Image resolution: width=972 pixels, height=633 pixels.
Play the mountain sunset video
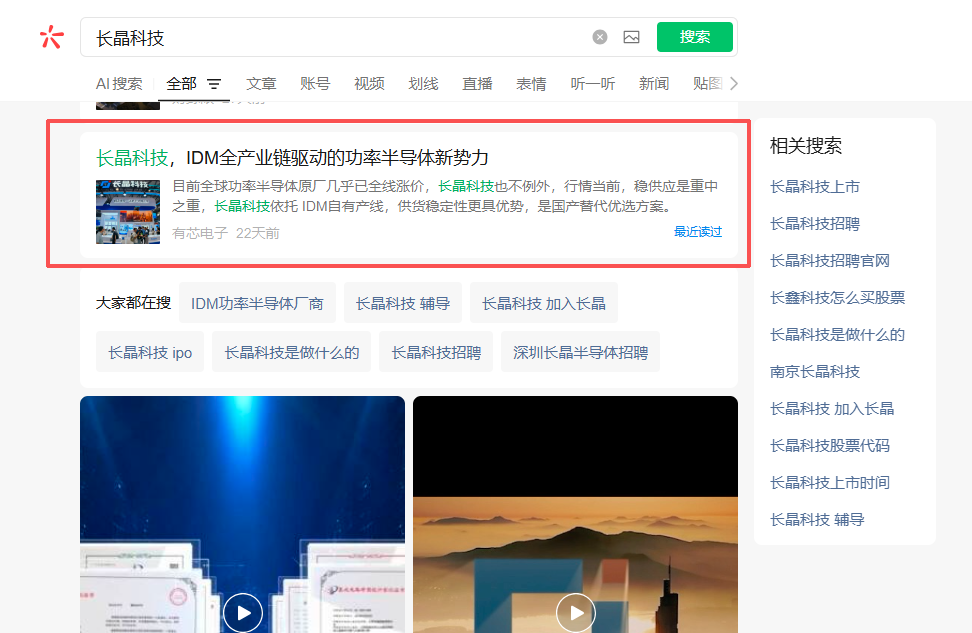576,613
